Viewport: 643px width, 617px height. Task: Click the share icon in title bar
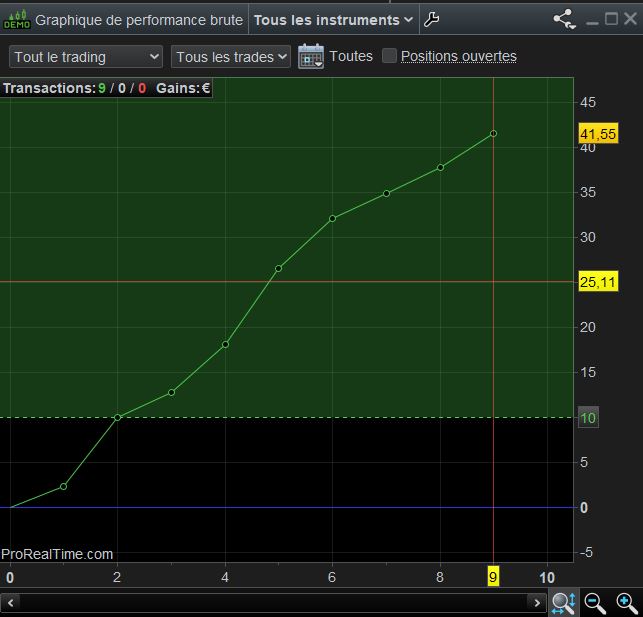tap(564, 19)
